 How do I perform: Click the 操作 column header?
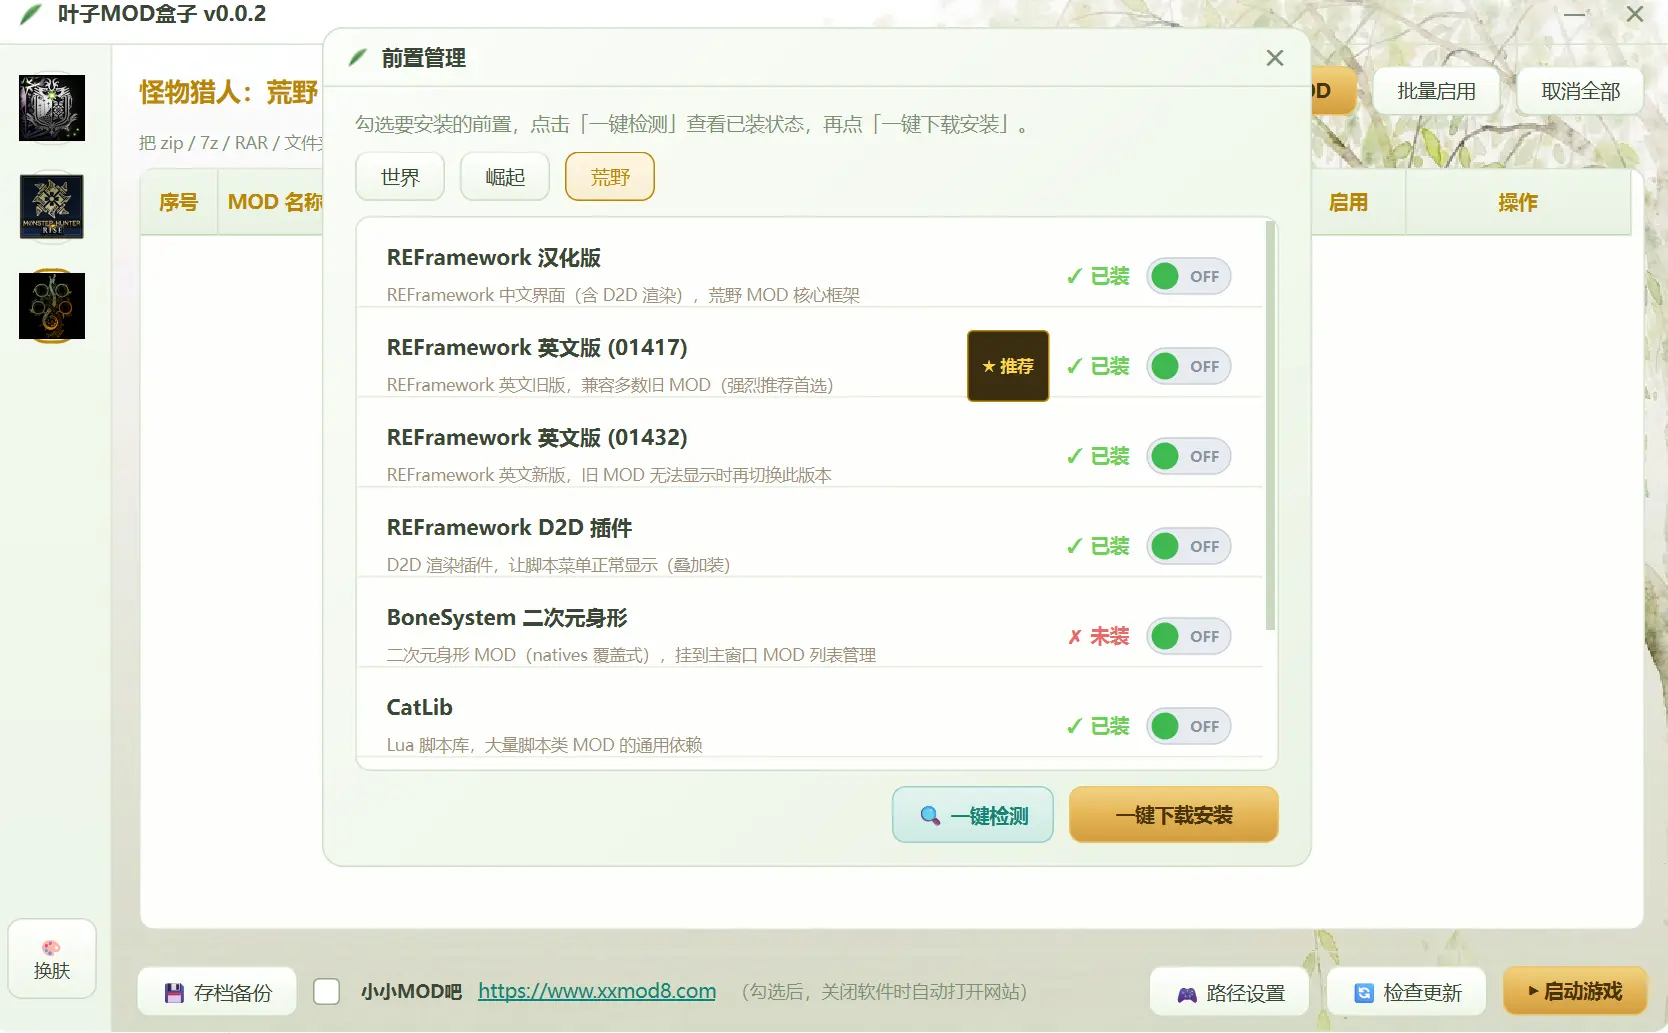1518,202
